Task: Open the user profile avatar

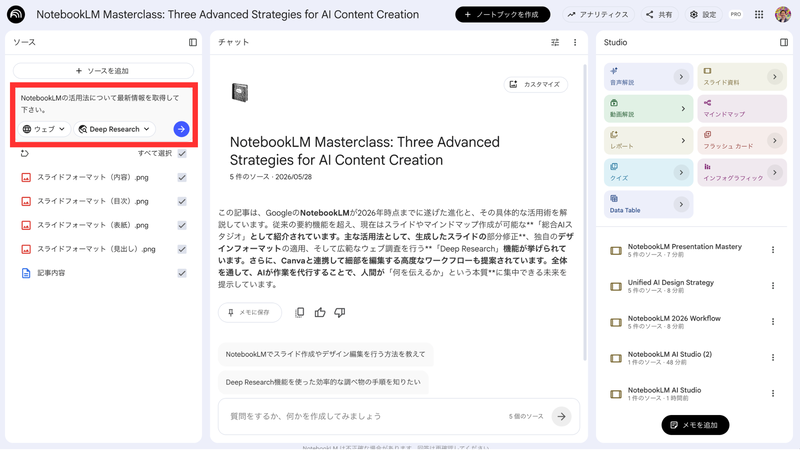Action: click(x=783, y=14)
